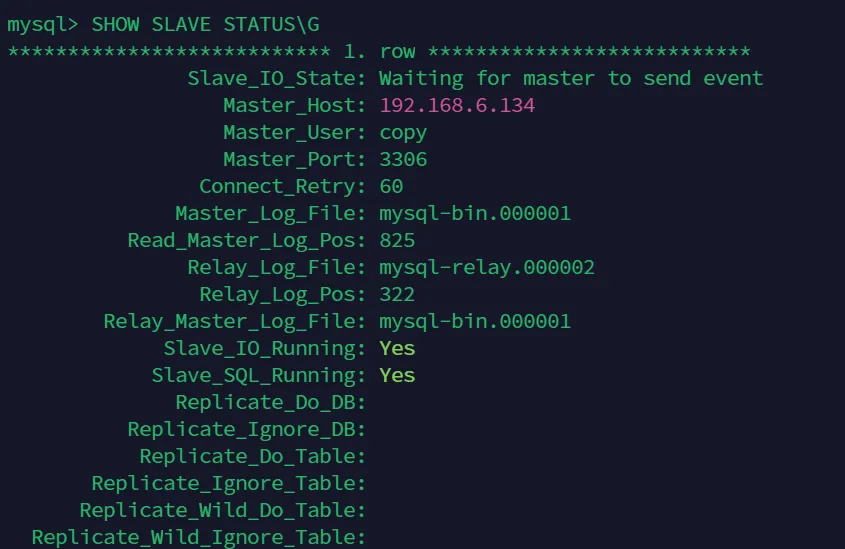Click the Connect_Retry value 60

(x=391, y=186)
